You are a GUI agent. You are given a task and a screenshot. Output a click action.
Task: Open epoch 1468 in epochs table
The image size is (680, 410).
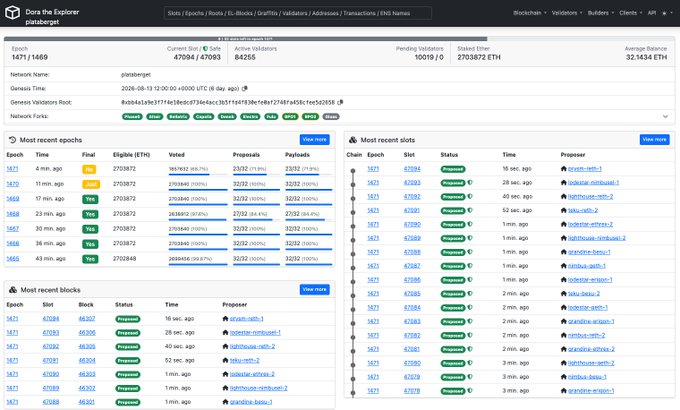click(13, 214)
